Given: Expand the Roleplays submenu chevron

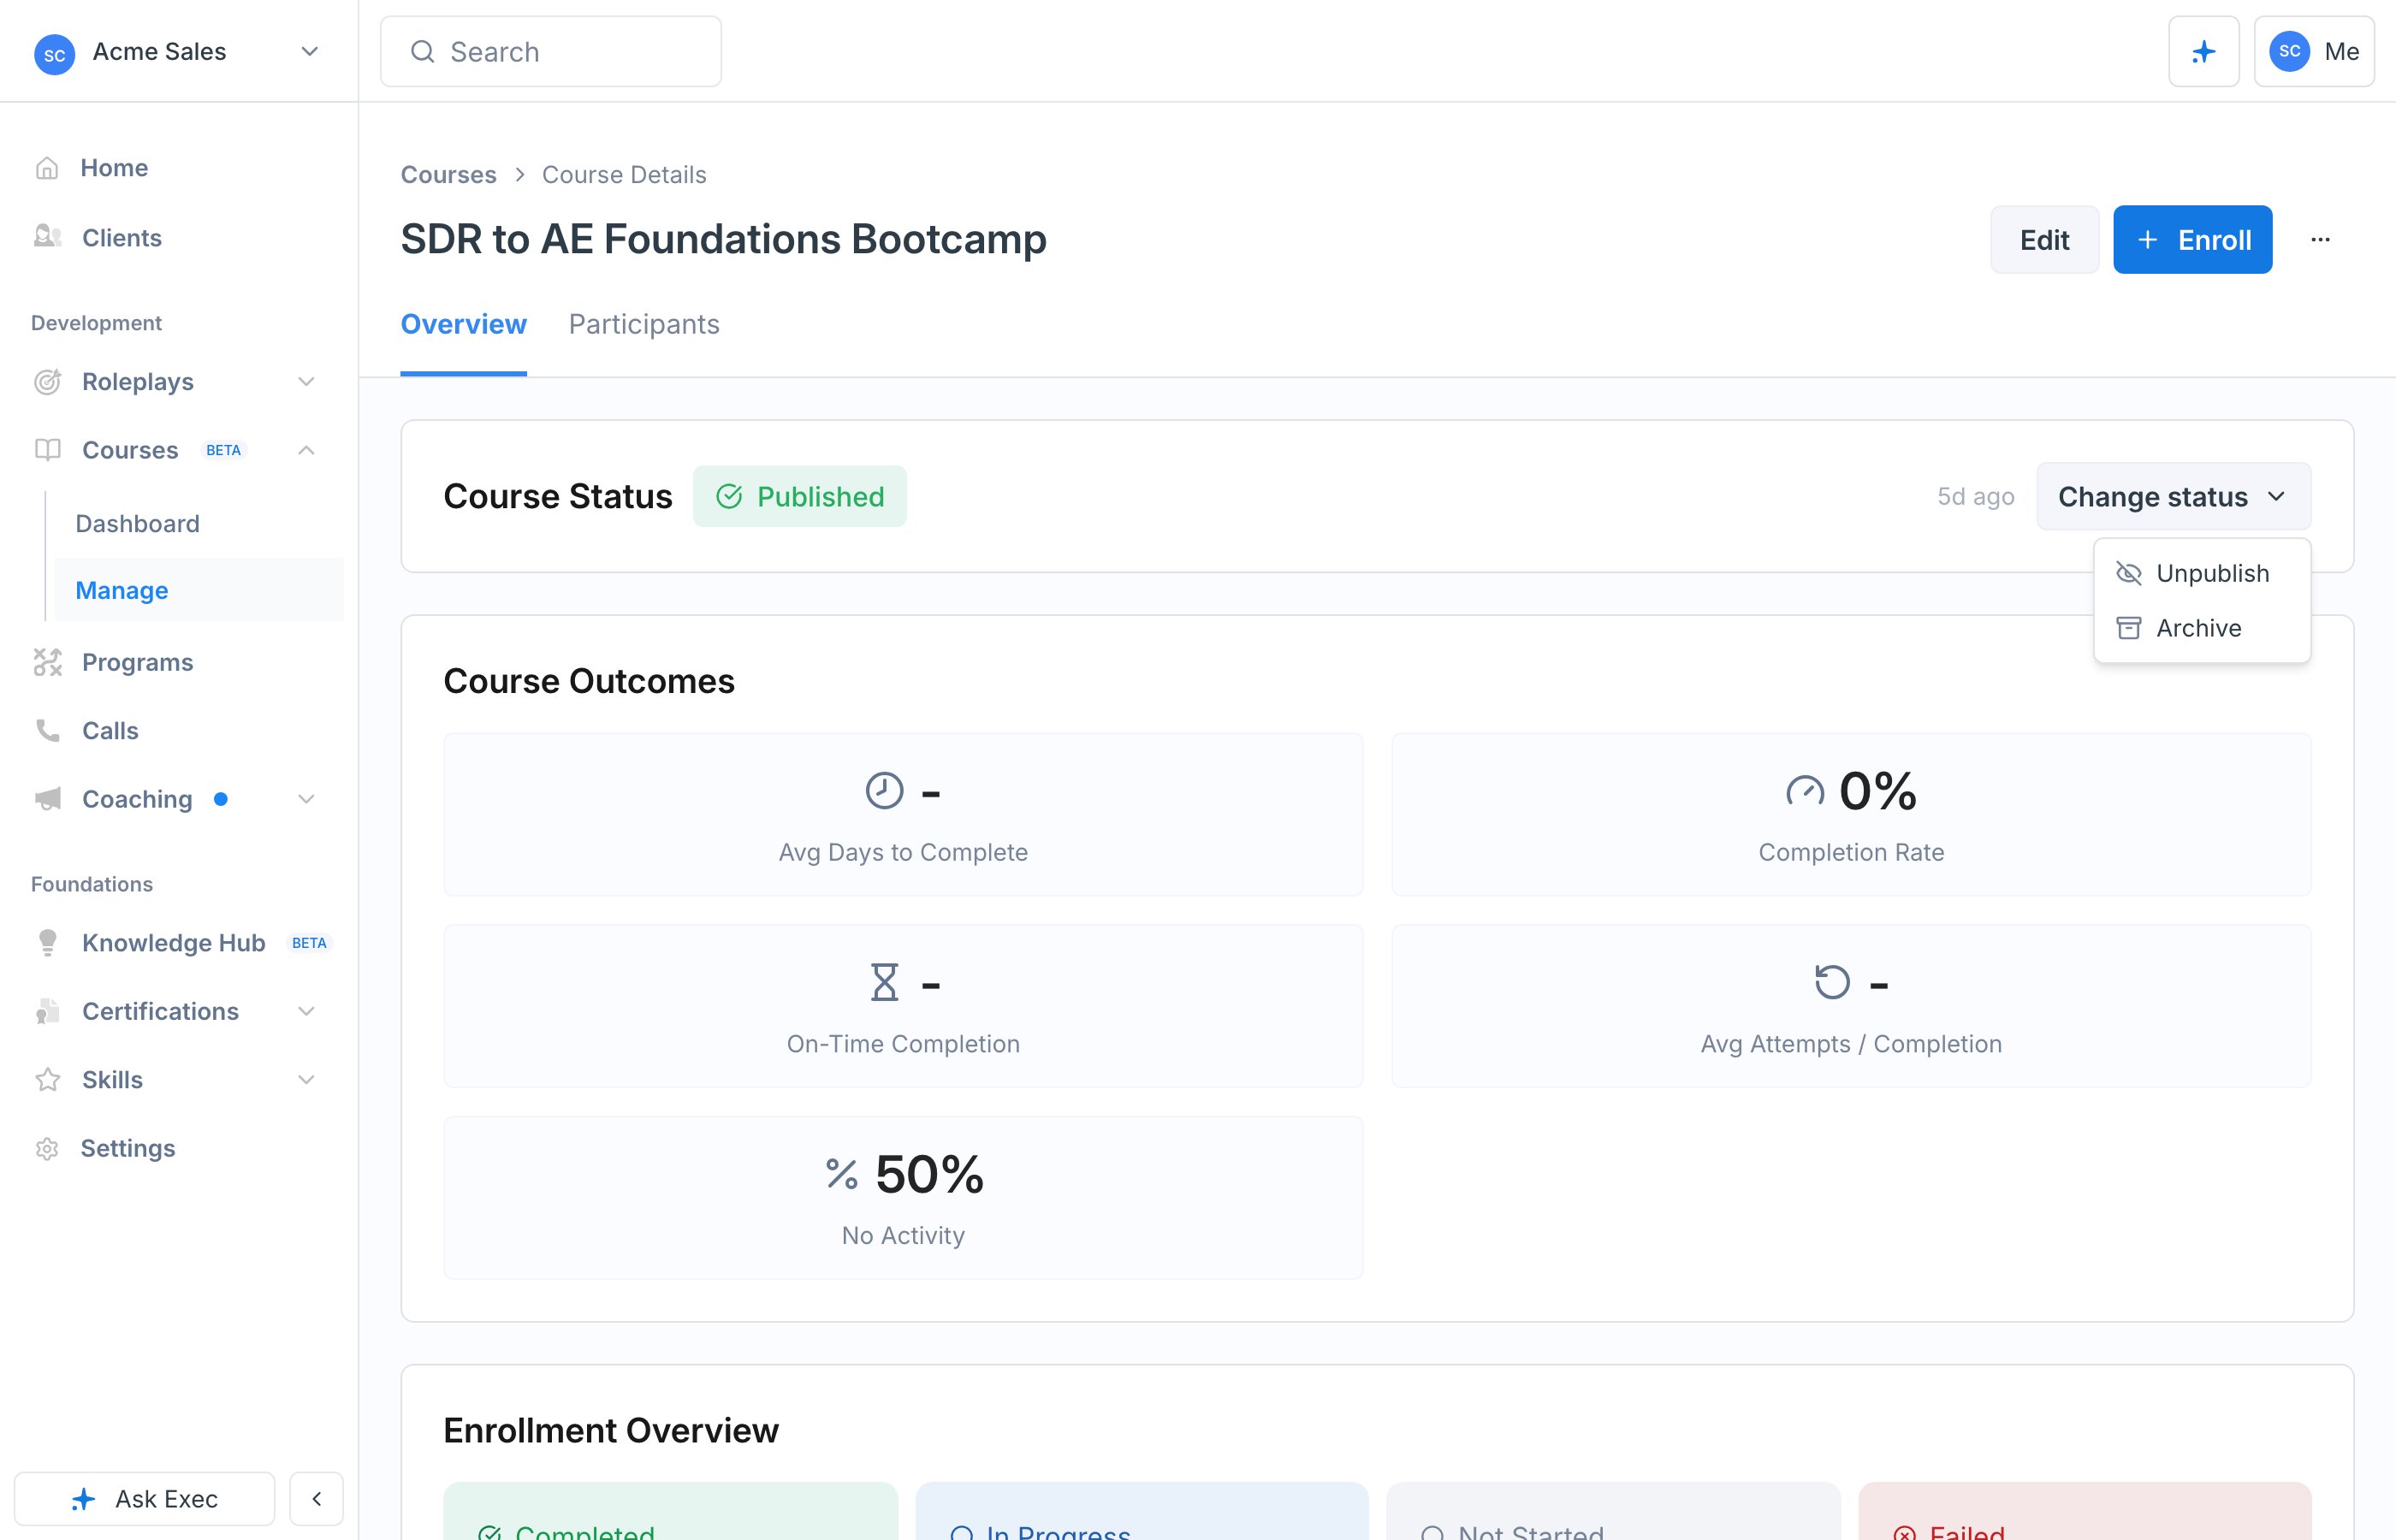Looking at the screenshot, I should click(x=307, y=381).
